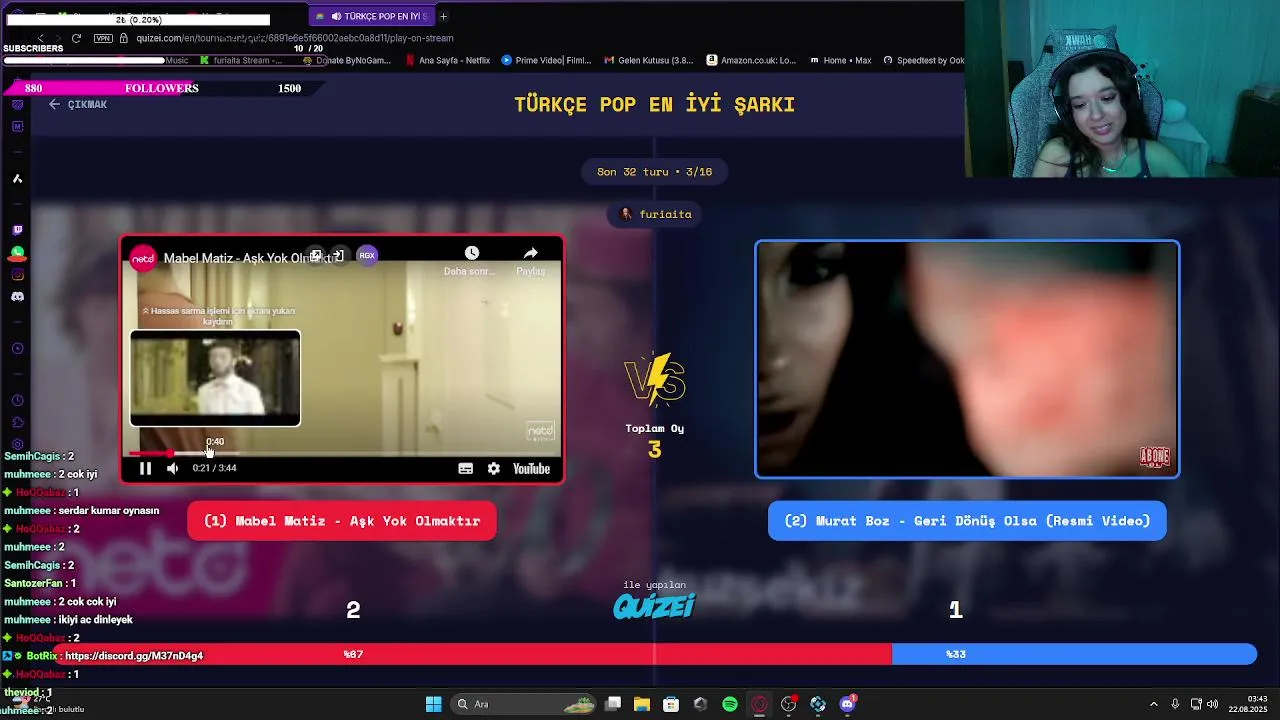Click the Quizei logo
This screenshot has height=720, width=1280.
coord(654,606)
